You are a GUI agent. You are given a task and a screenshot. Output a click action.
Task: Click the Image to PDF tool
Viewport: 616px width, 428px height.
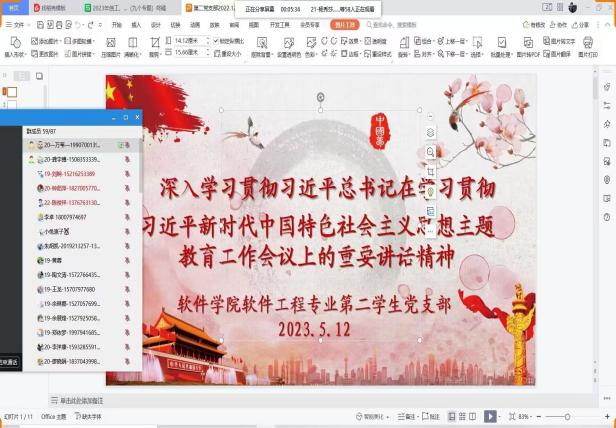pos(529,45)
